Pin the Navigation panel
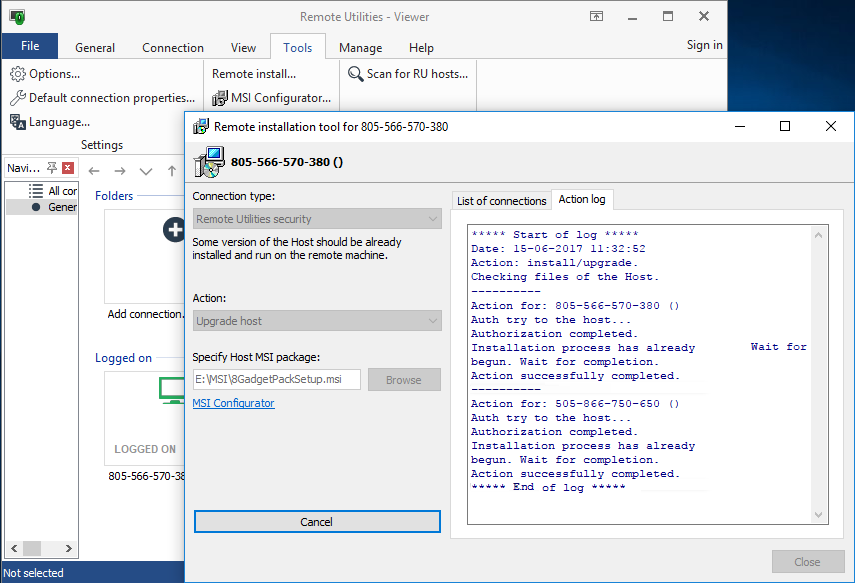 [52, 167]
